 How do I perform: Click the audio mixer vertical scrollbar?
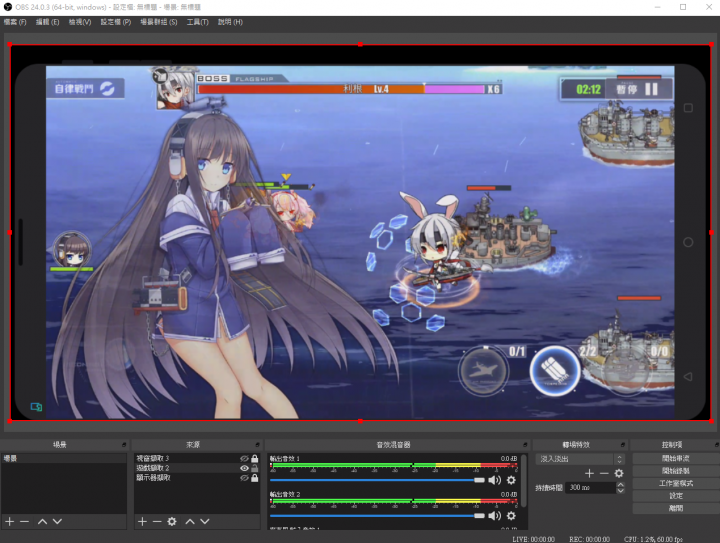[523, 481]
